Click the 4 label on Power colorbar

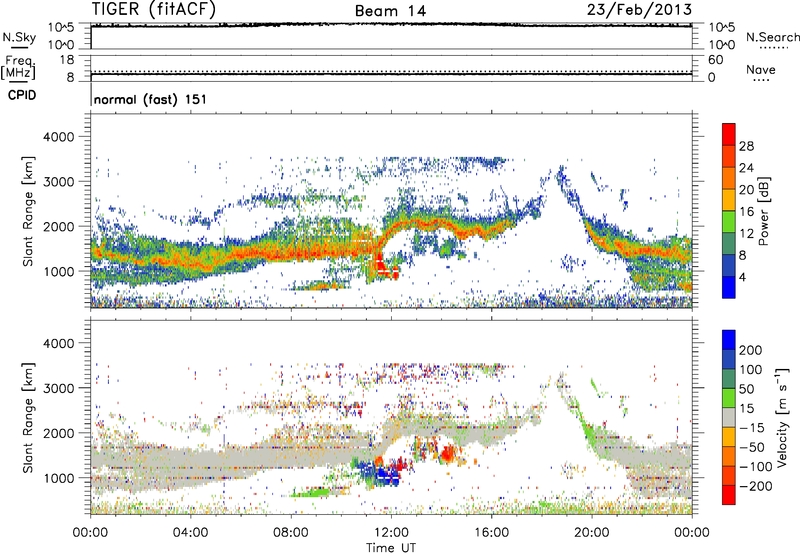(x=742, y=277)
